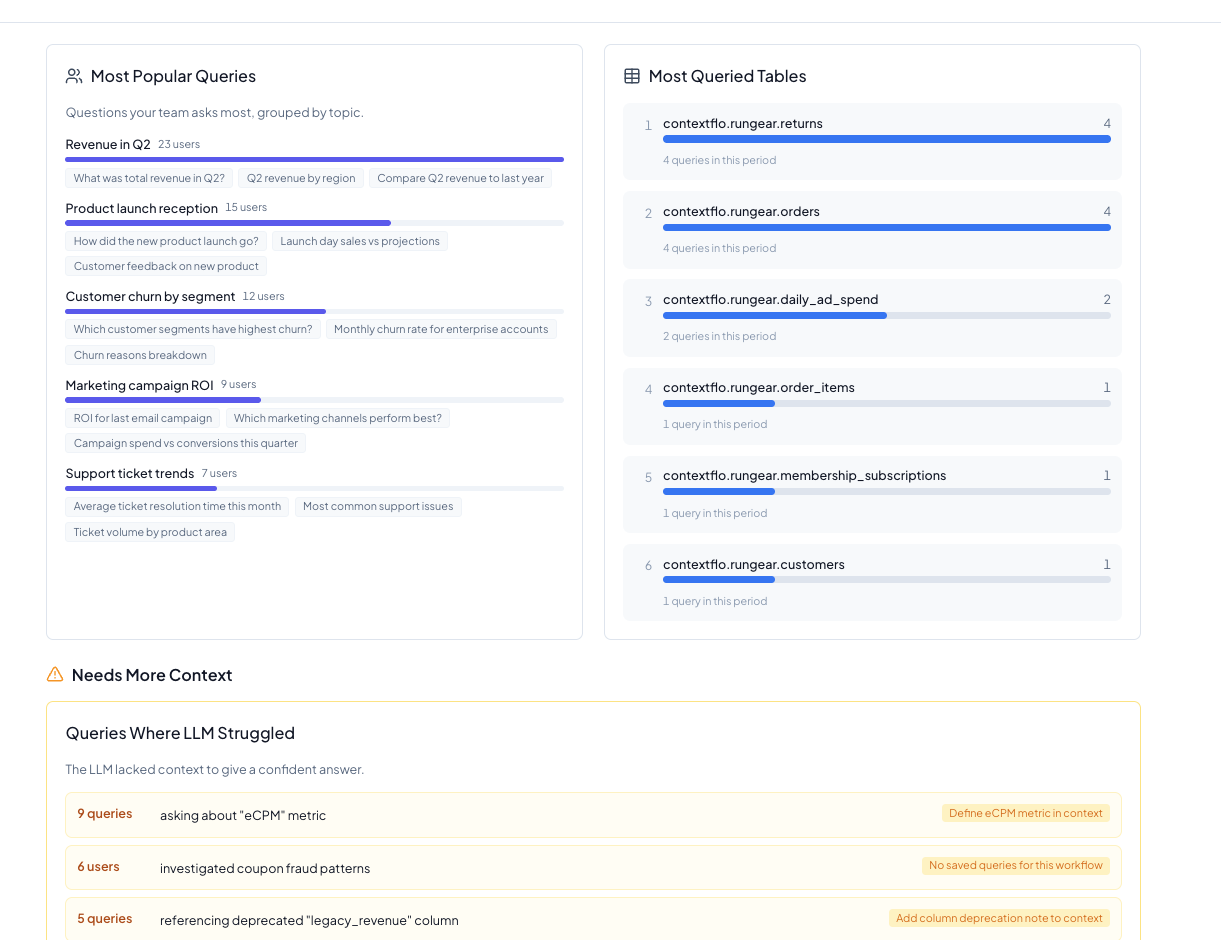Click the 'Support ticket trends' topic heading

tap(130, 473)
